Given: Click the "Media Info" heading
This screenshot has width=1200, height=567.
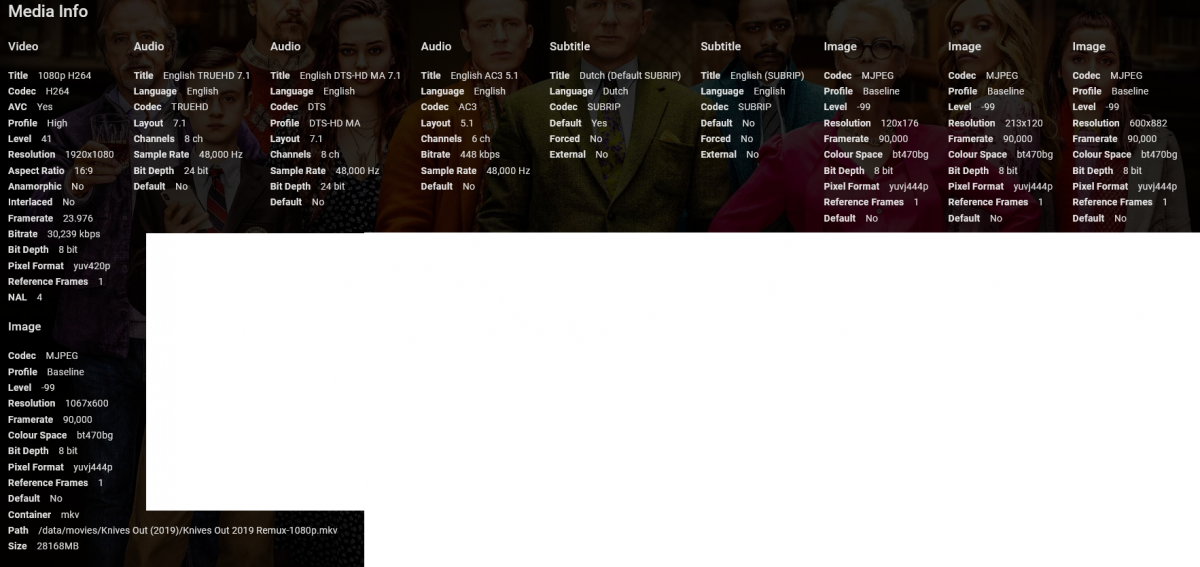Looking at the screenshot, I should coord(48,12).
